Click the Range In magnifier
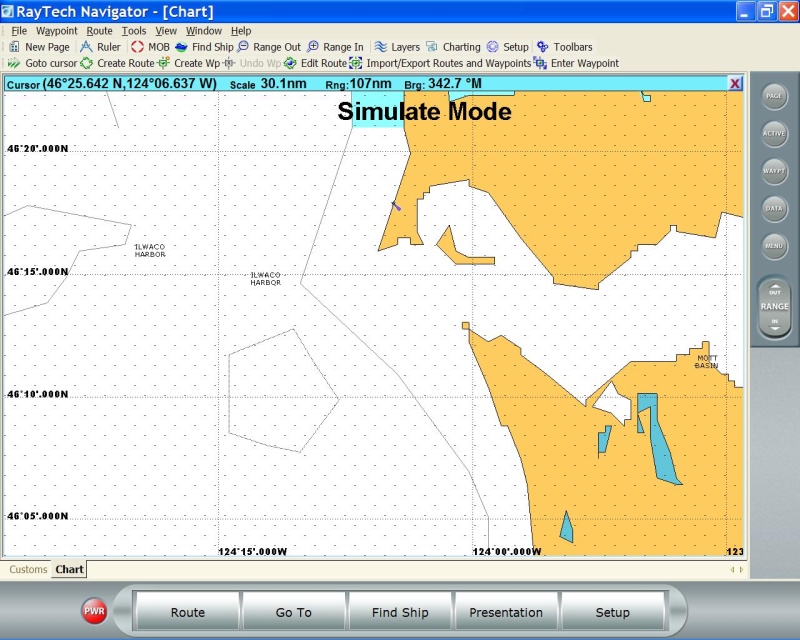 click(313, 47)
